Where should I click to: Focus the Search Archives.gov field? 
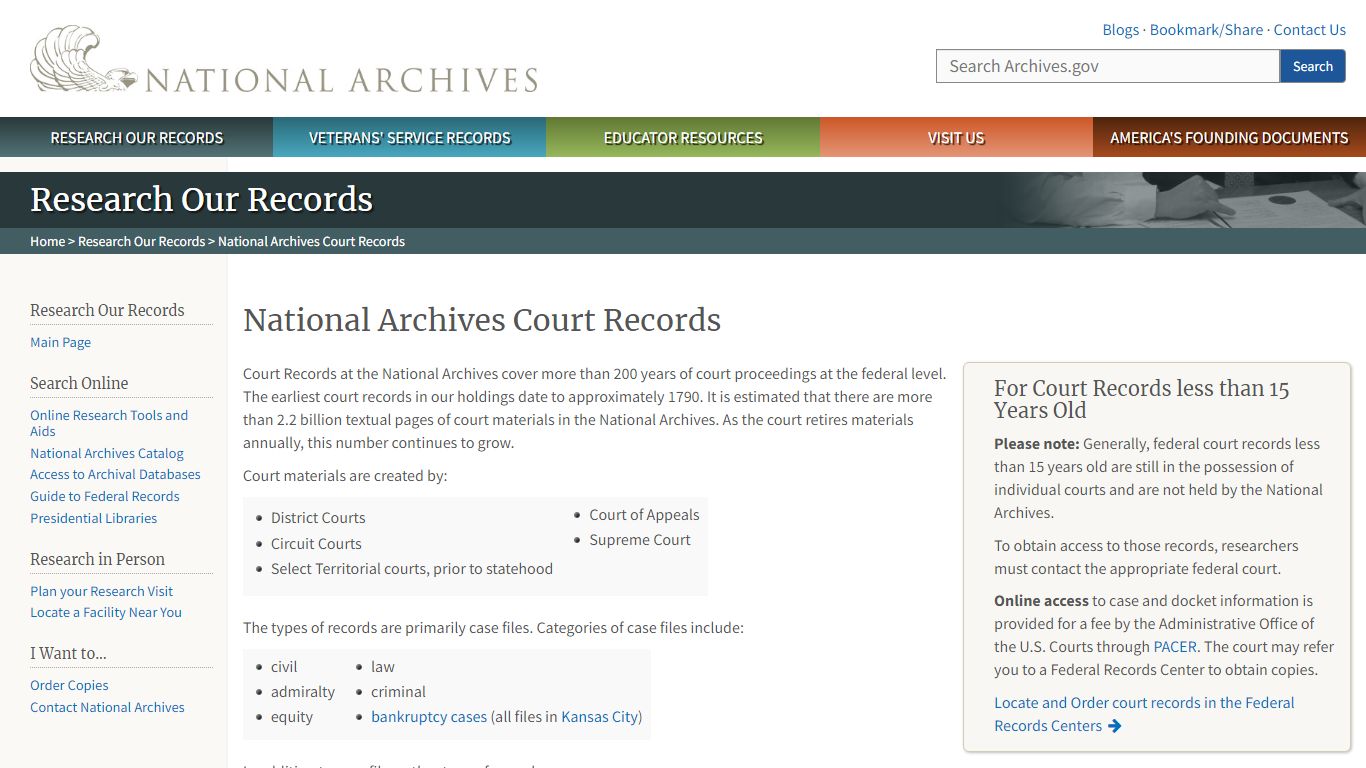(x=1108, y=66)
